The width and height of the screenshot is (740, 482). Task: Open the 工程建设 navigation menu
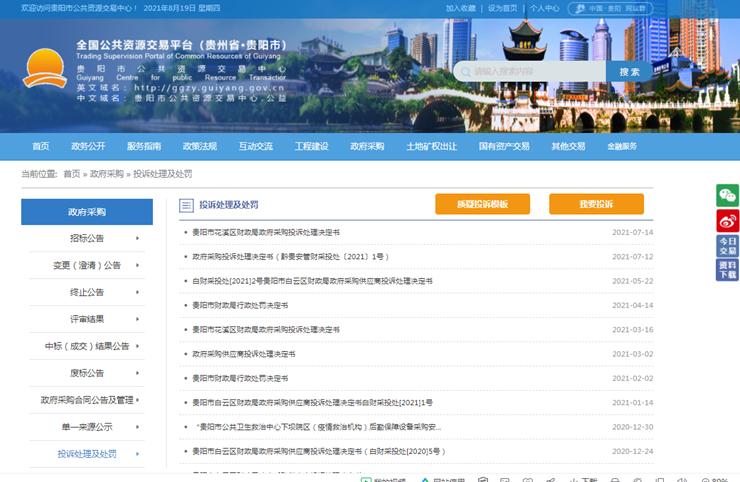pos(311,146)
